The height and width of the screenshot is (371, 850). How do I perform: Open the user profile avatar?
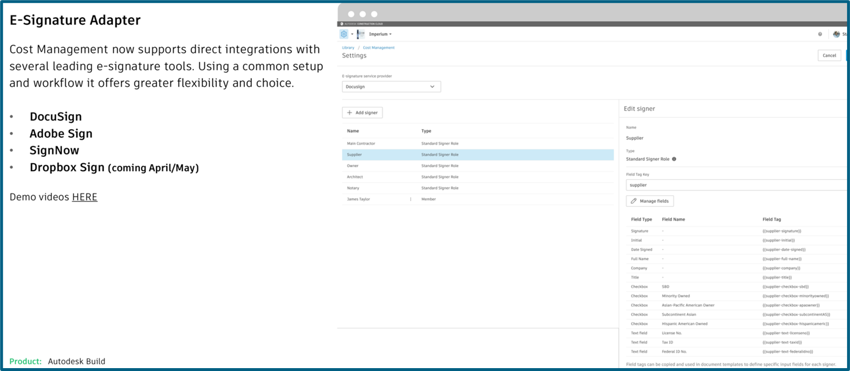click(838, 34)
